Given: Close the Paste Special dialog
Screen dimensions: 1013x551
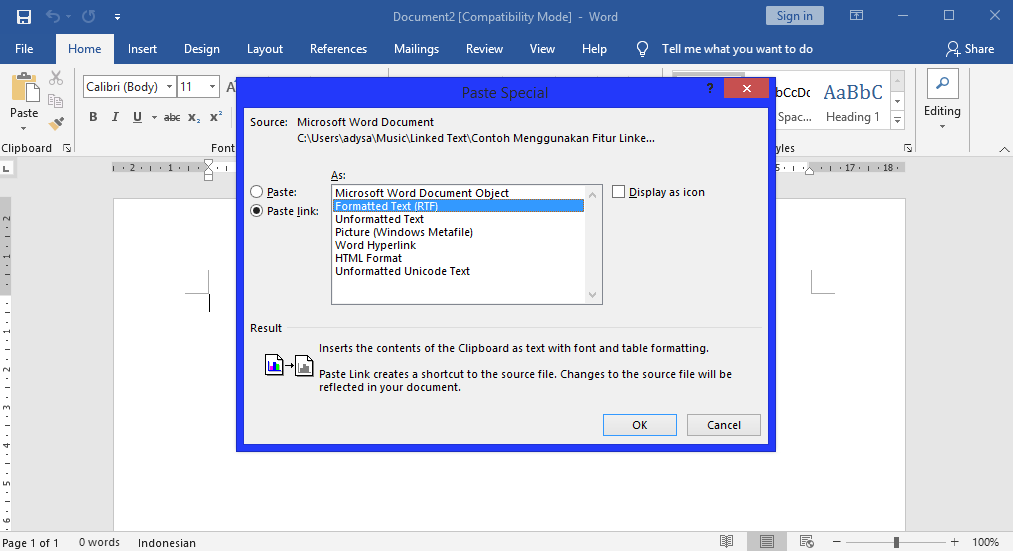Looking at the screenshot, I should [746, 88].
